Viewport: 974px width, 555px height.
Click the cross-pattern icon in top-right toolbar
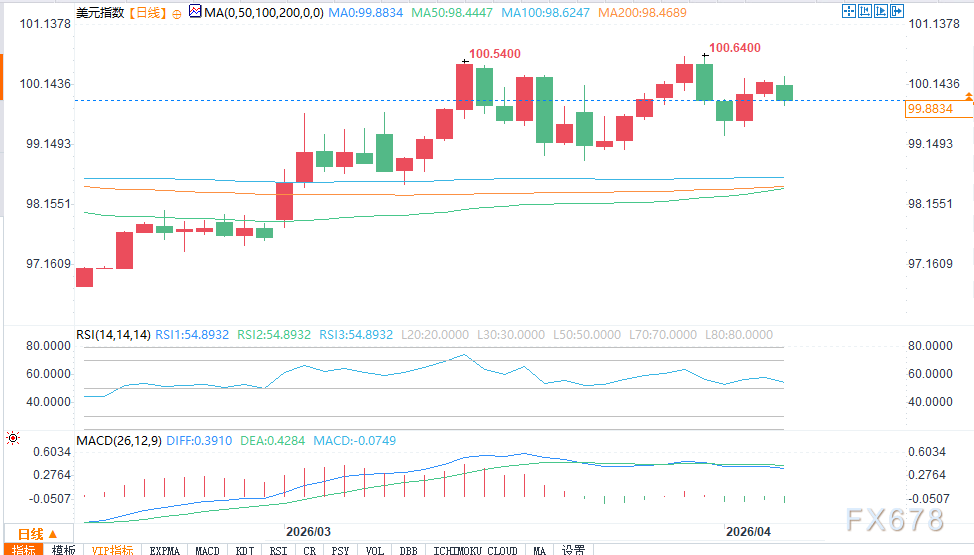point(849,11)
